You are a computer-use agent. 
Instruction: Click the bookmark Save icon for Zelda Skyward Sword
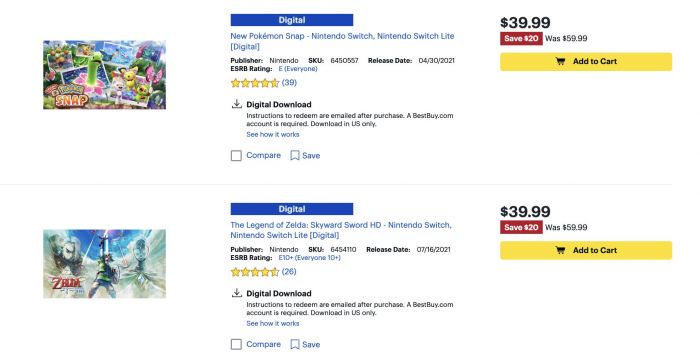(x=295, y=344)
